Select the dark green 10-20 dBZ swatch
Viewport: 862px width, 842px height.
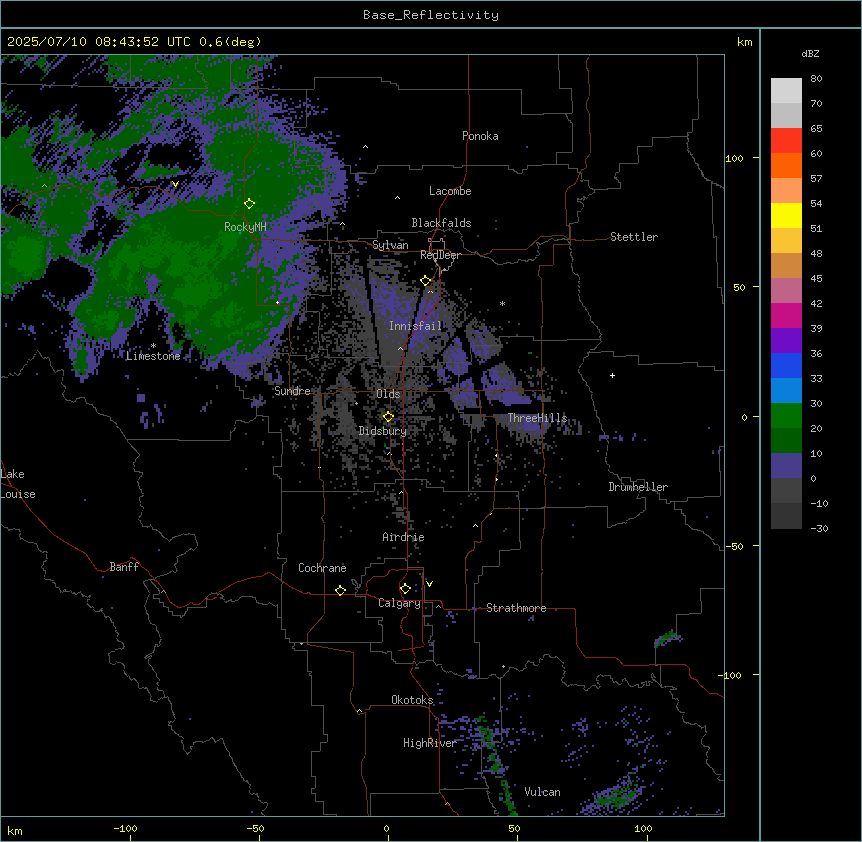[786, 441]
